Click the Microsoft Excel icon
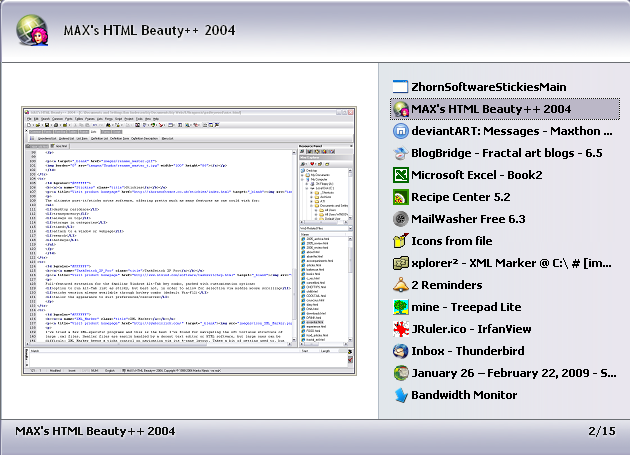 pyautogui.click(x=400, y=175)
